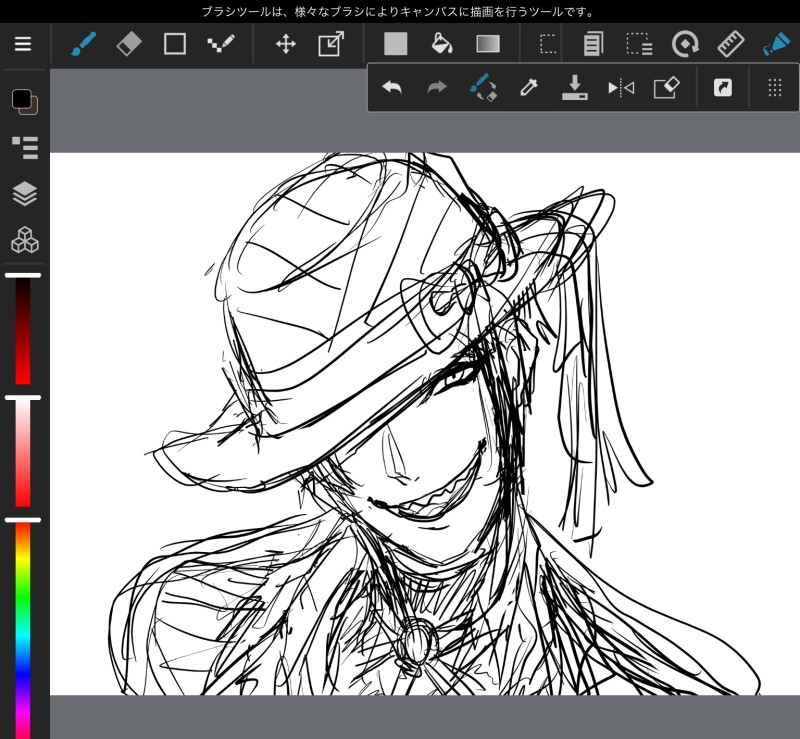Select the Gradient tool

pos(487,44)
